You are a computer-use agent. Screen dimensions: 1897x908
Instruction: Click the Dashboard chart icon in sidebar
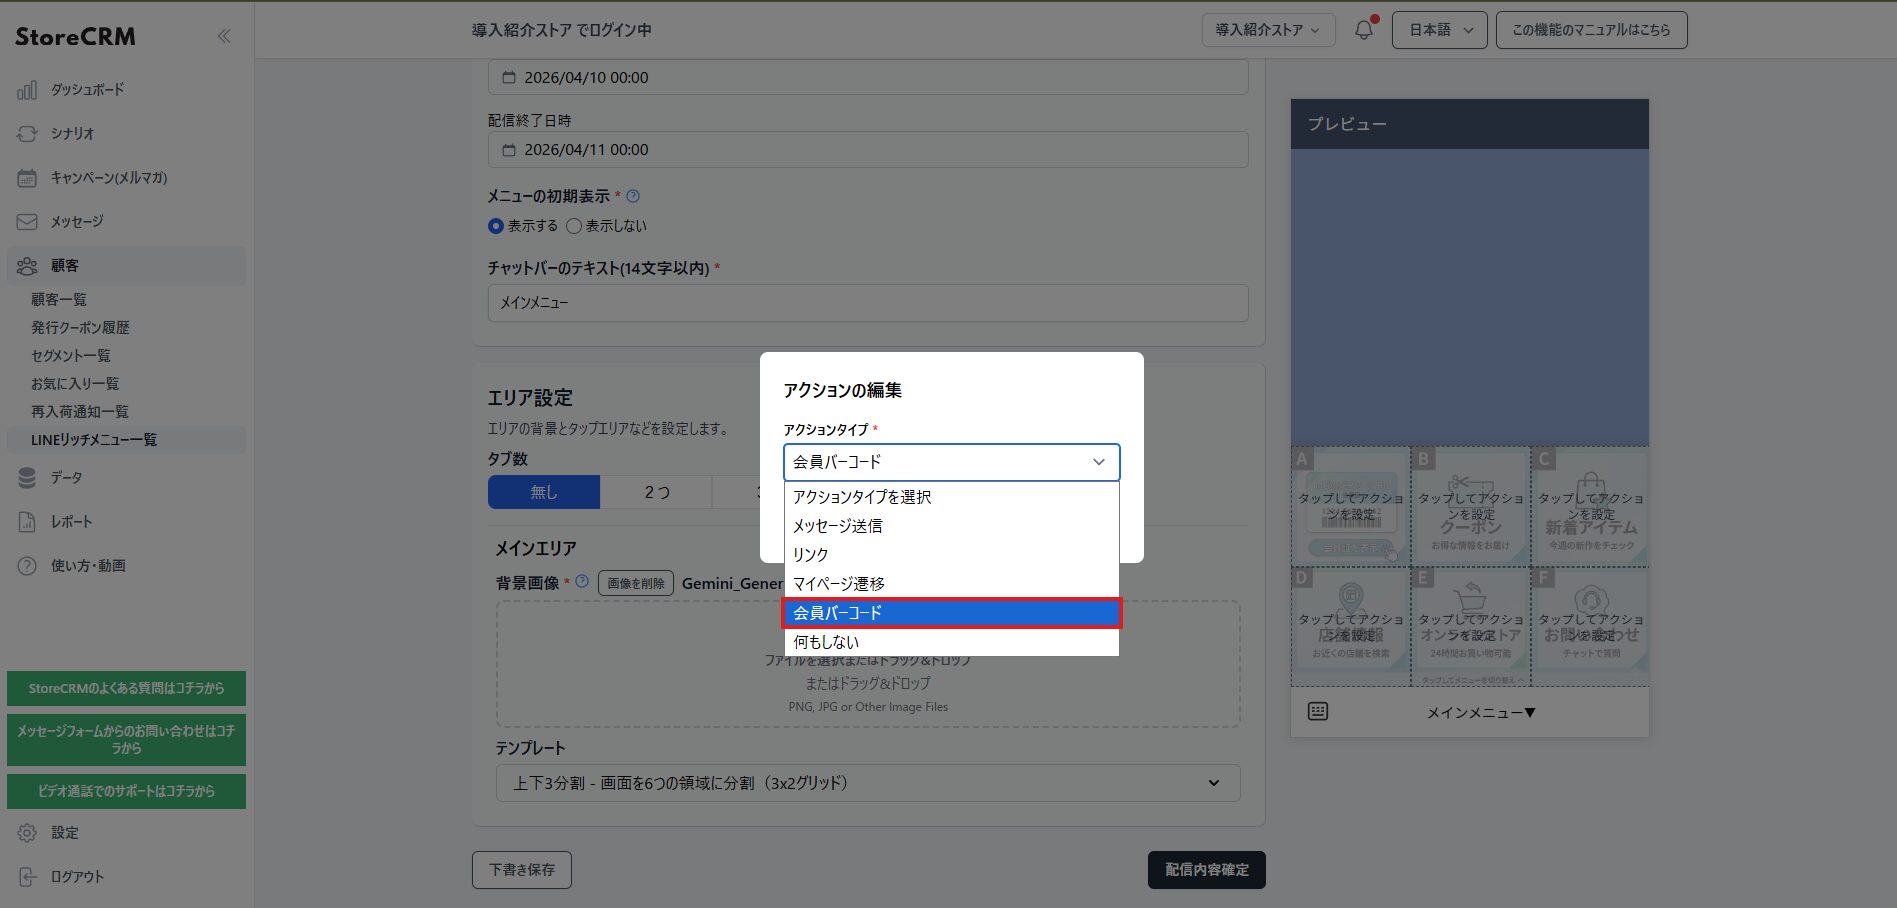[27, 90]
